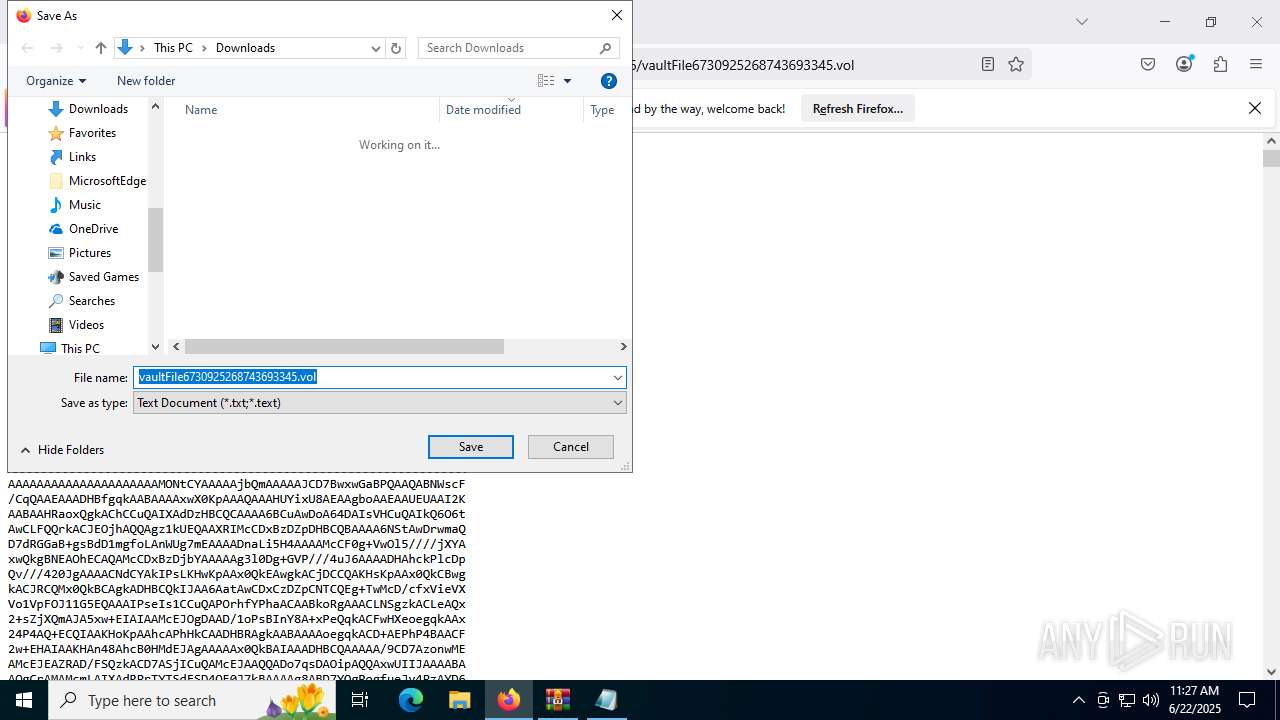
Task: Select Searches in the navigation tree
Action: click(x=91, y=301)
